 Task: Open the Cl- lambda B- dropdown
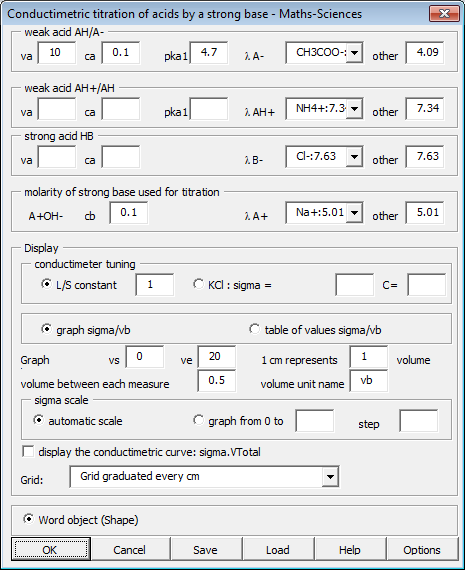tap(354, 157)
